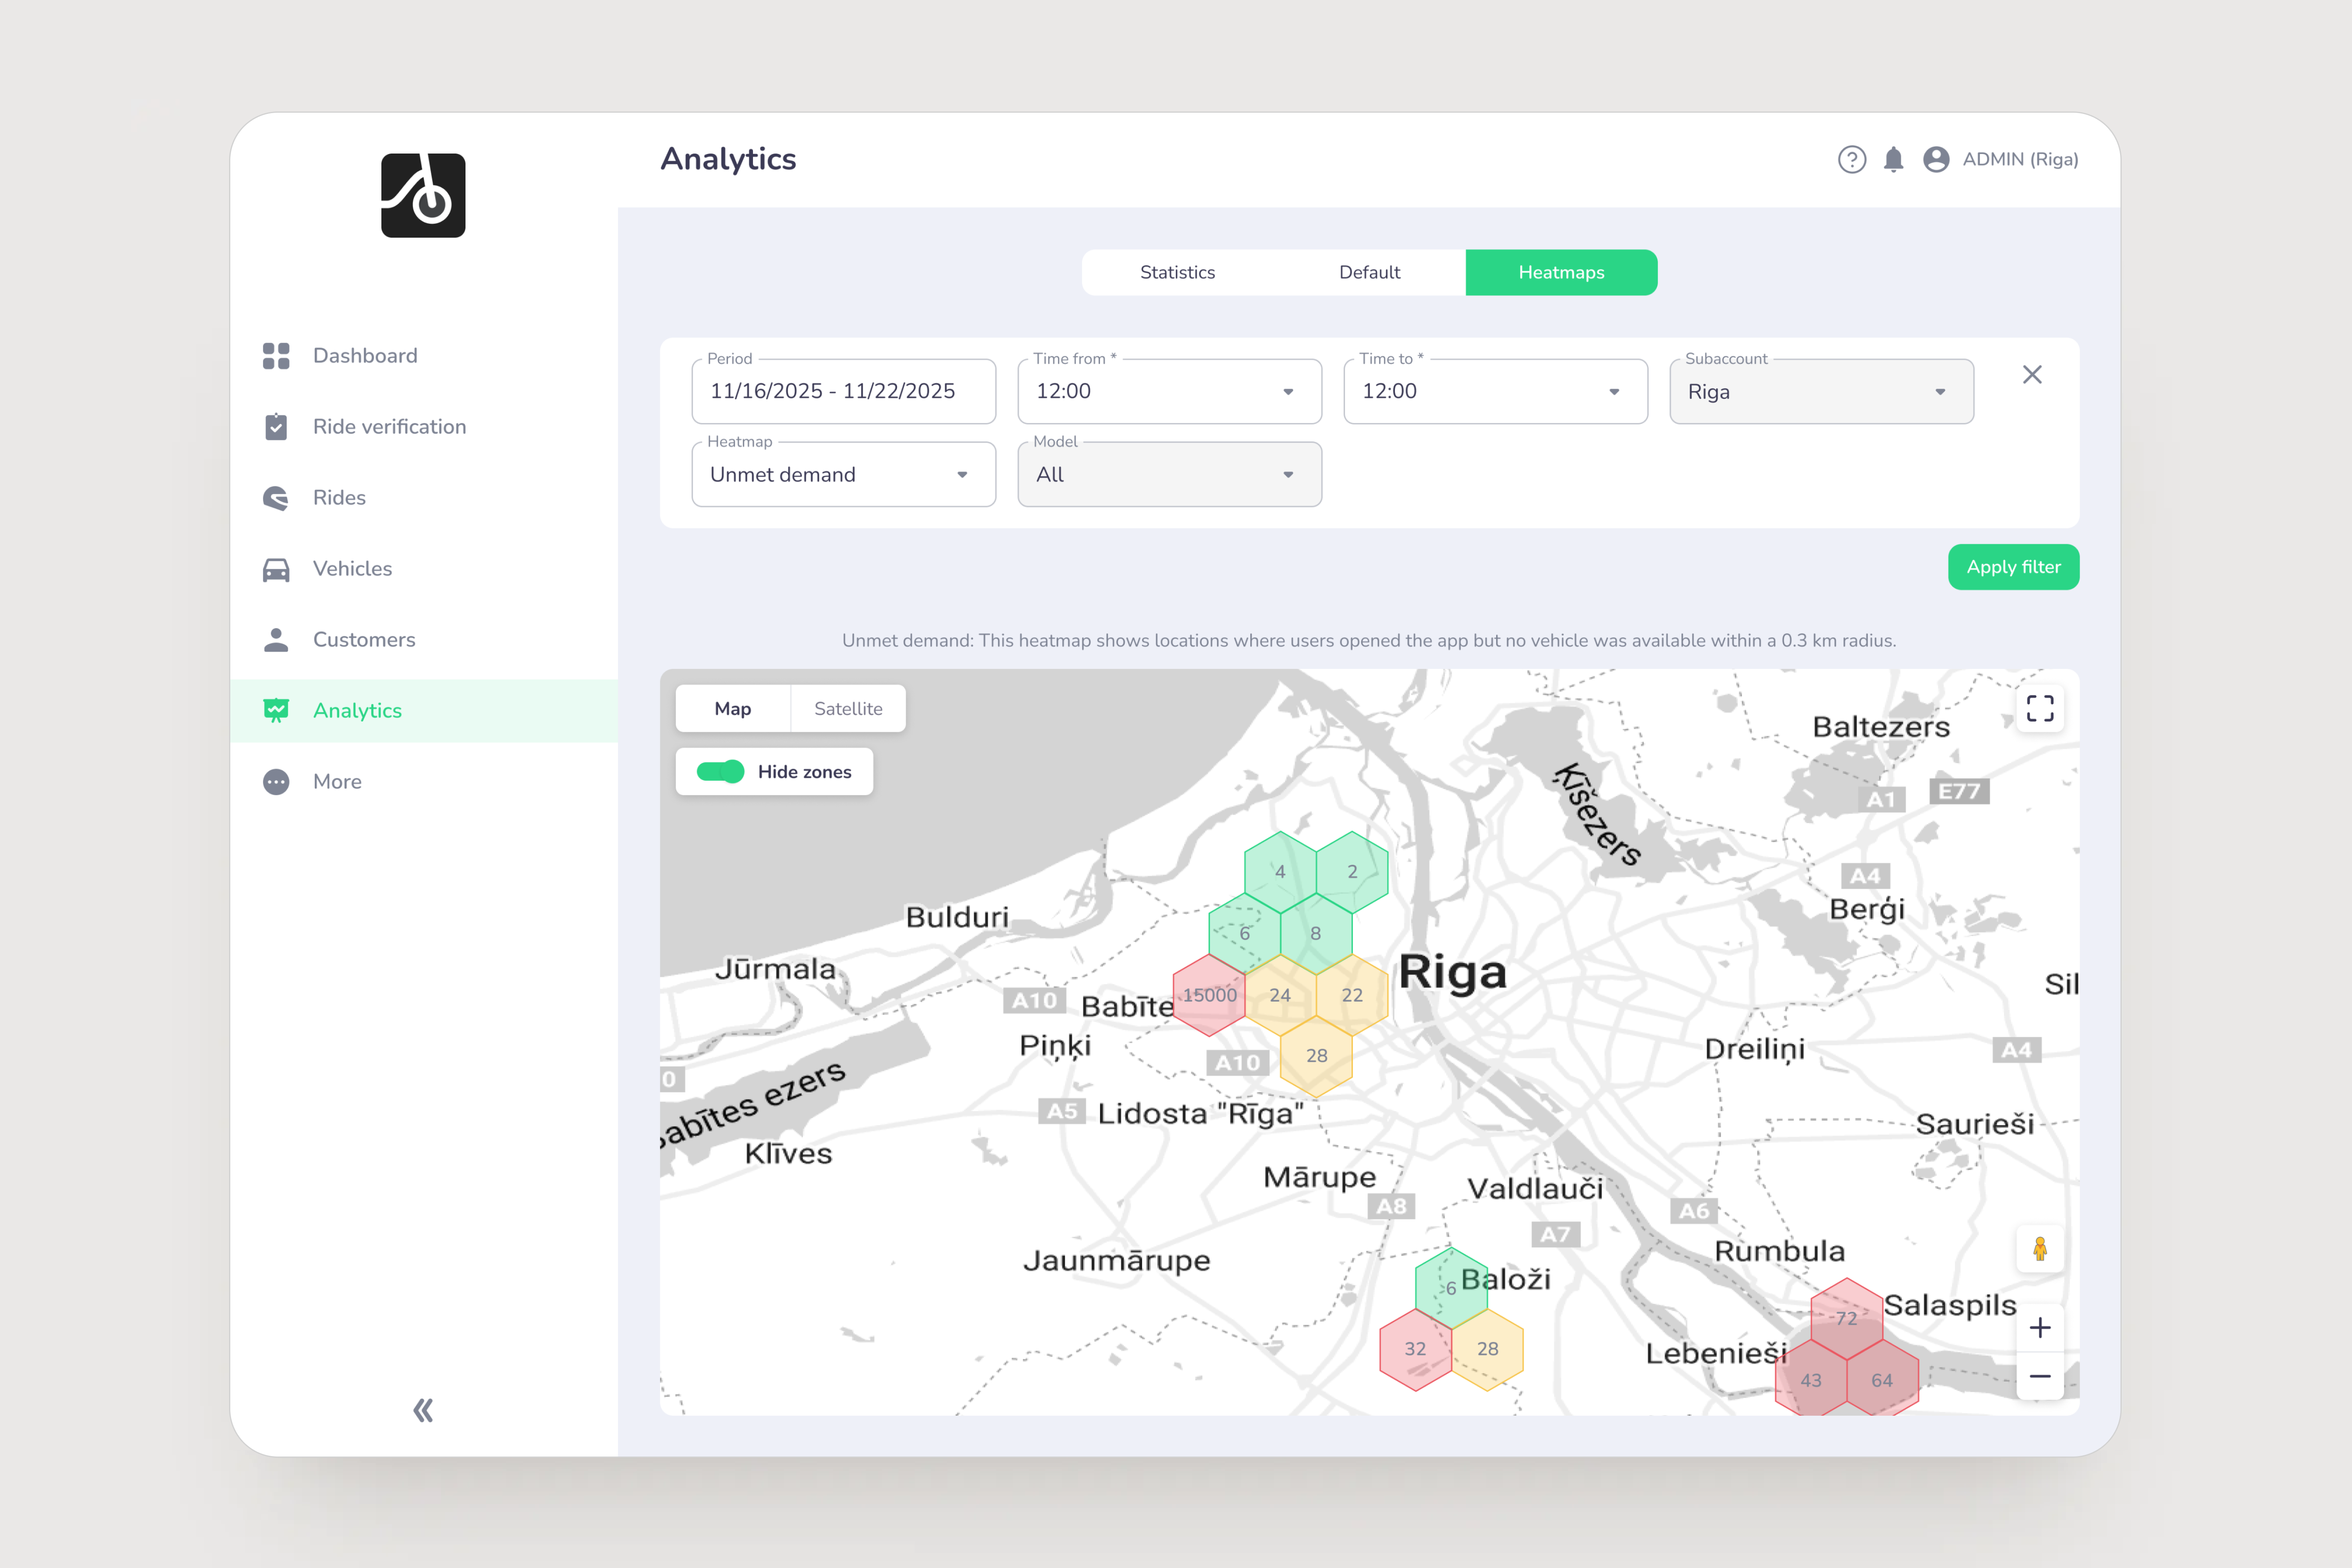
Task: Click ADMIN (Riga) account name
Action: 2020,160
